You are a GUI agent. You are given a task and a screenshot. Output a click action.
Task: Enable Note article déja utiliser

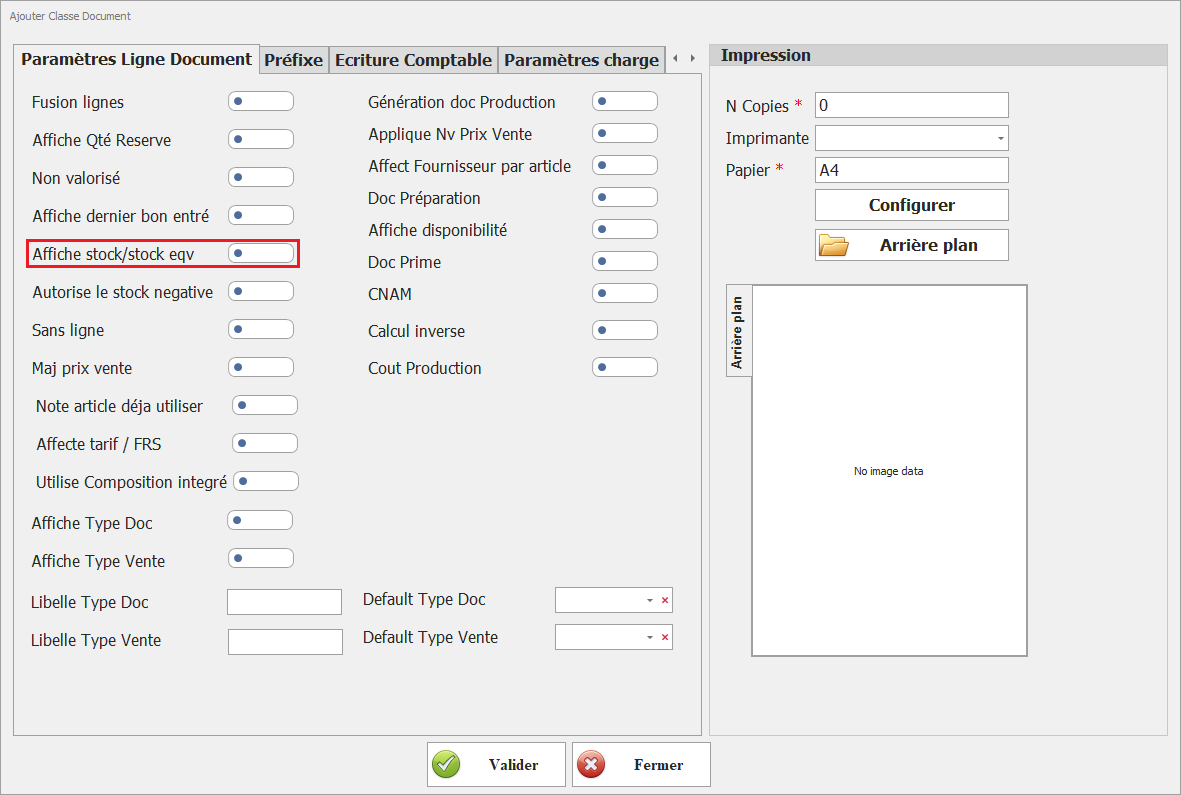pyautogui.click(x=264, y=405)
